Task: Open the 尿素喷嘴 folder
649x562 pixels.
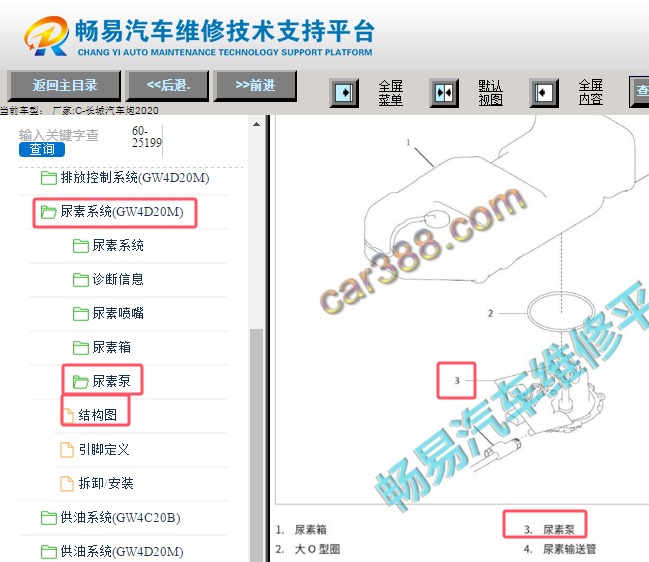Action: tap(118, 314)
